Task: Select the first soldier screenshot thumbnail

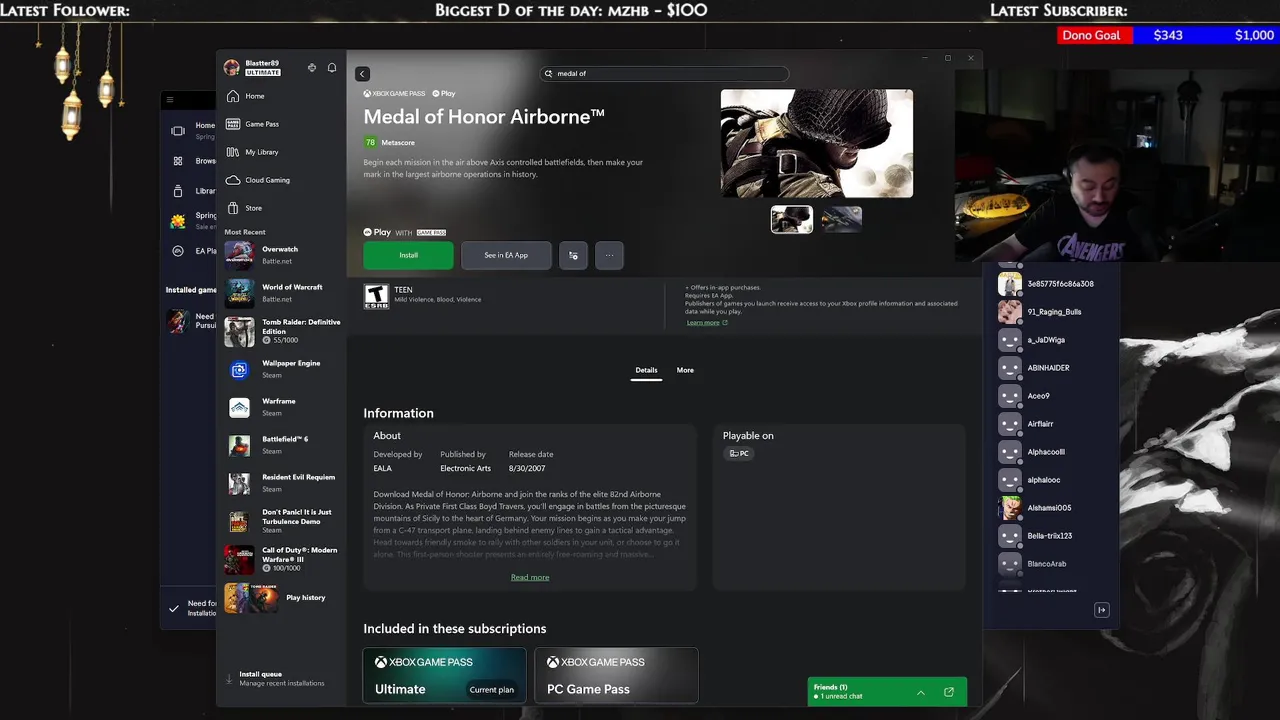Action: (x=791, y=219)
